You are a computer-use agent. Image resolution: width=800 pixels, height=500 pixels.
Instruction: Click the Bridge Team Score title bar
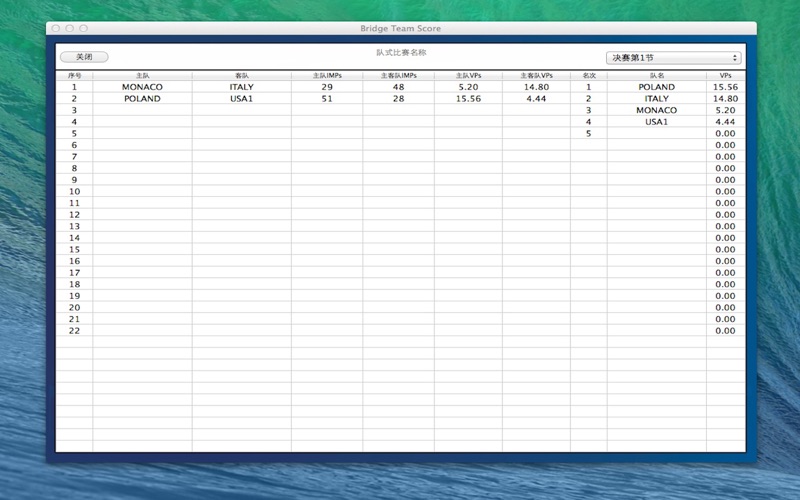(400, 29)
